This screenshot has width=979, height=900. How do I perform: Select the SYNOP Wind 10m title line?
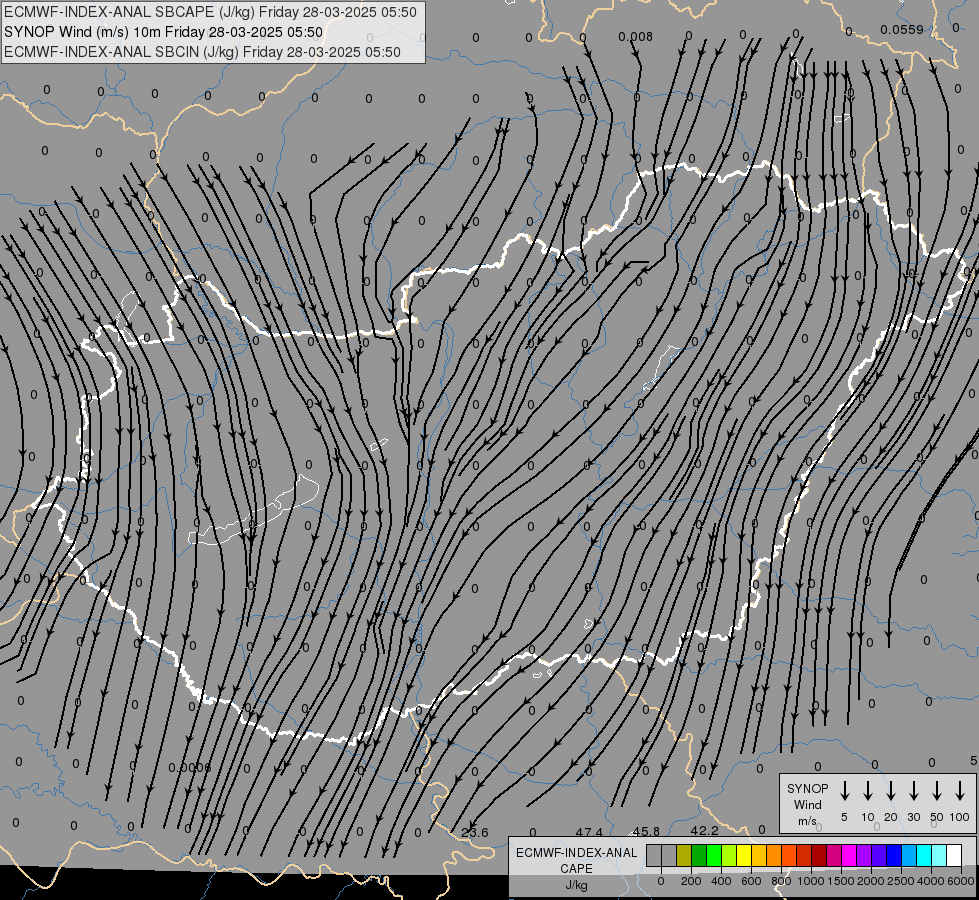click(x=163, y=32)
